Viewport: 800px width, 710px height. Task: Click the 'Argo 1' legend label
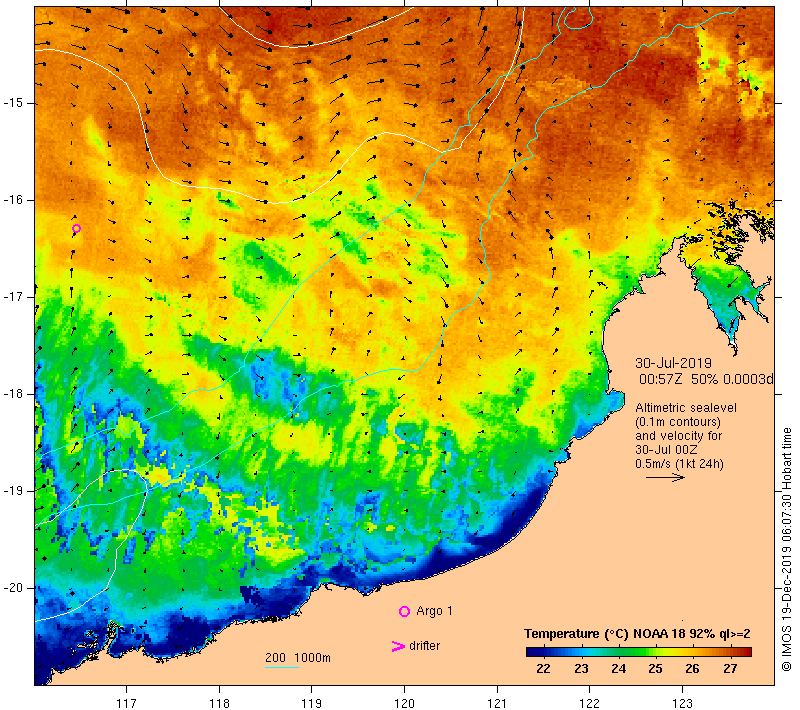[x=434, y=611]
